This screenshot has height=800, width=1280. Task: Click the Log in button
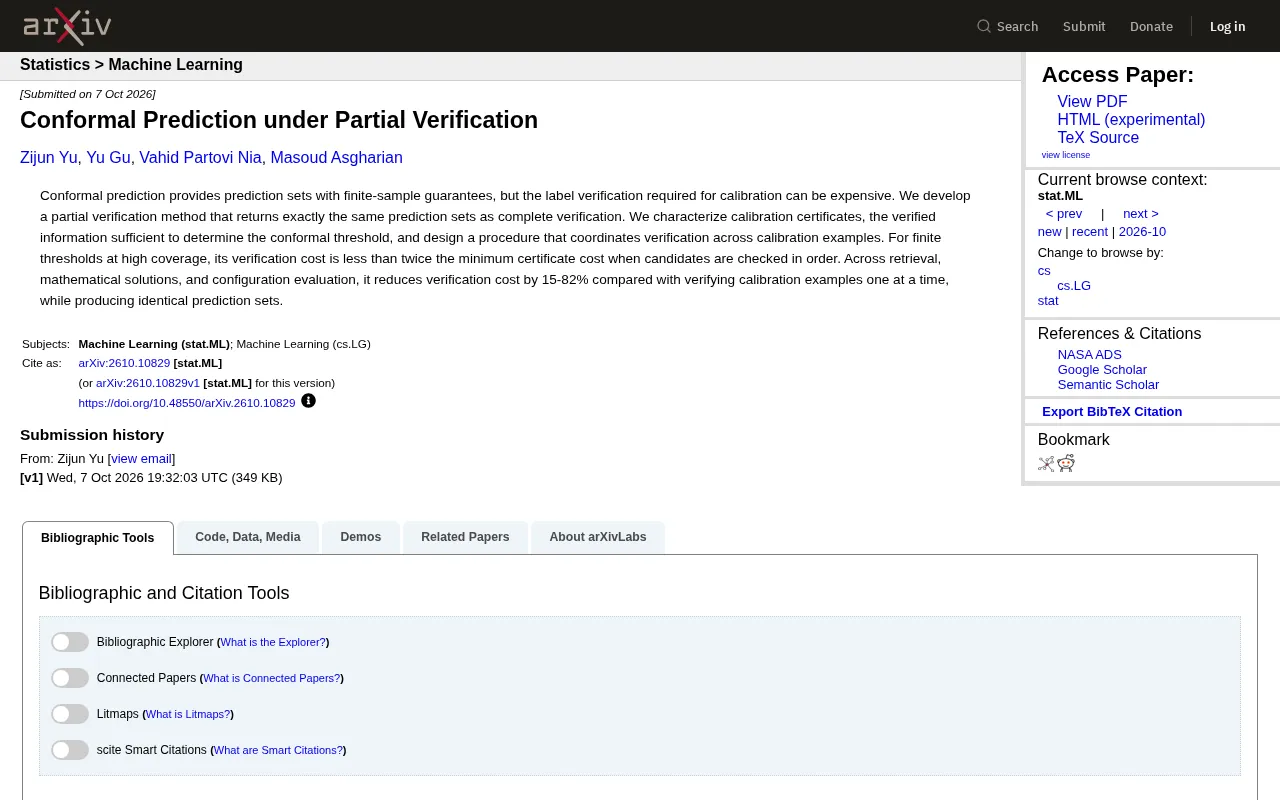tap(1227, 26)
